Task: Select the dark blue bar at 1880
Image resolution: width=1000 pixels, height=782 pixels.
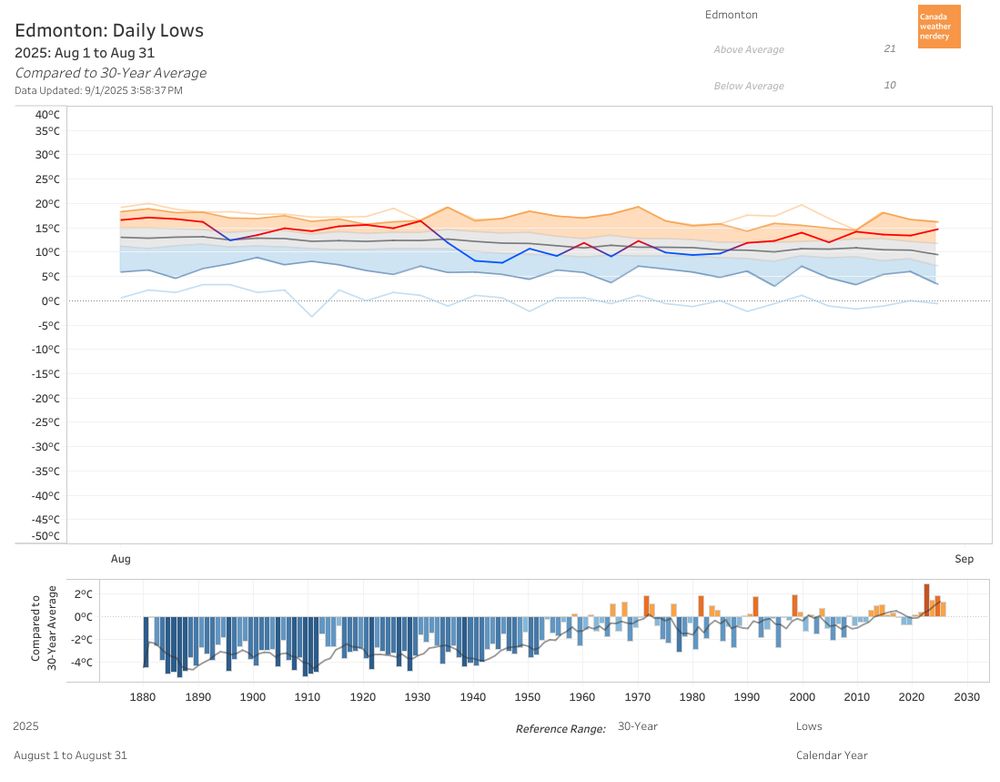Action: point(145,642)
